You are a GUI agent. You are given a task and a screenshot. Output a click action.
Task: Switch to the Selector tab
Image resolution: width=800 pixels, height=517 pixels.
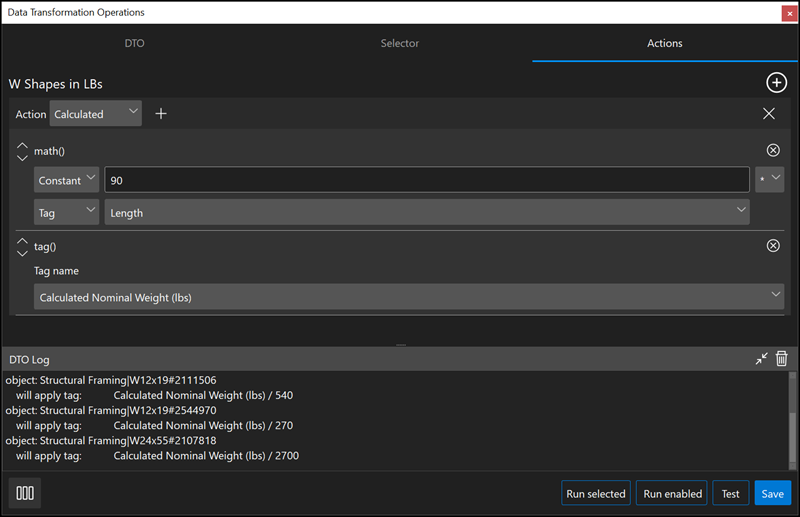[x=399, y=43]
